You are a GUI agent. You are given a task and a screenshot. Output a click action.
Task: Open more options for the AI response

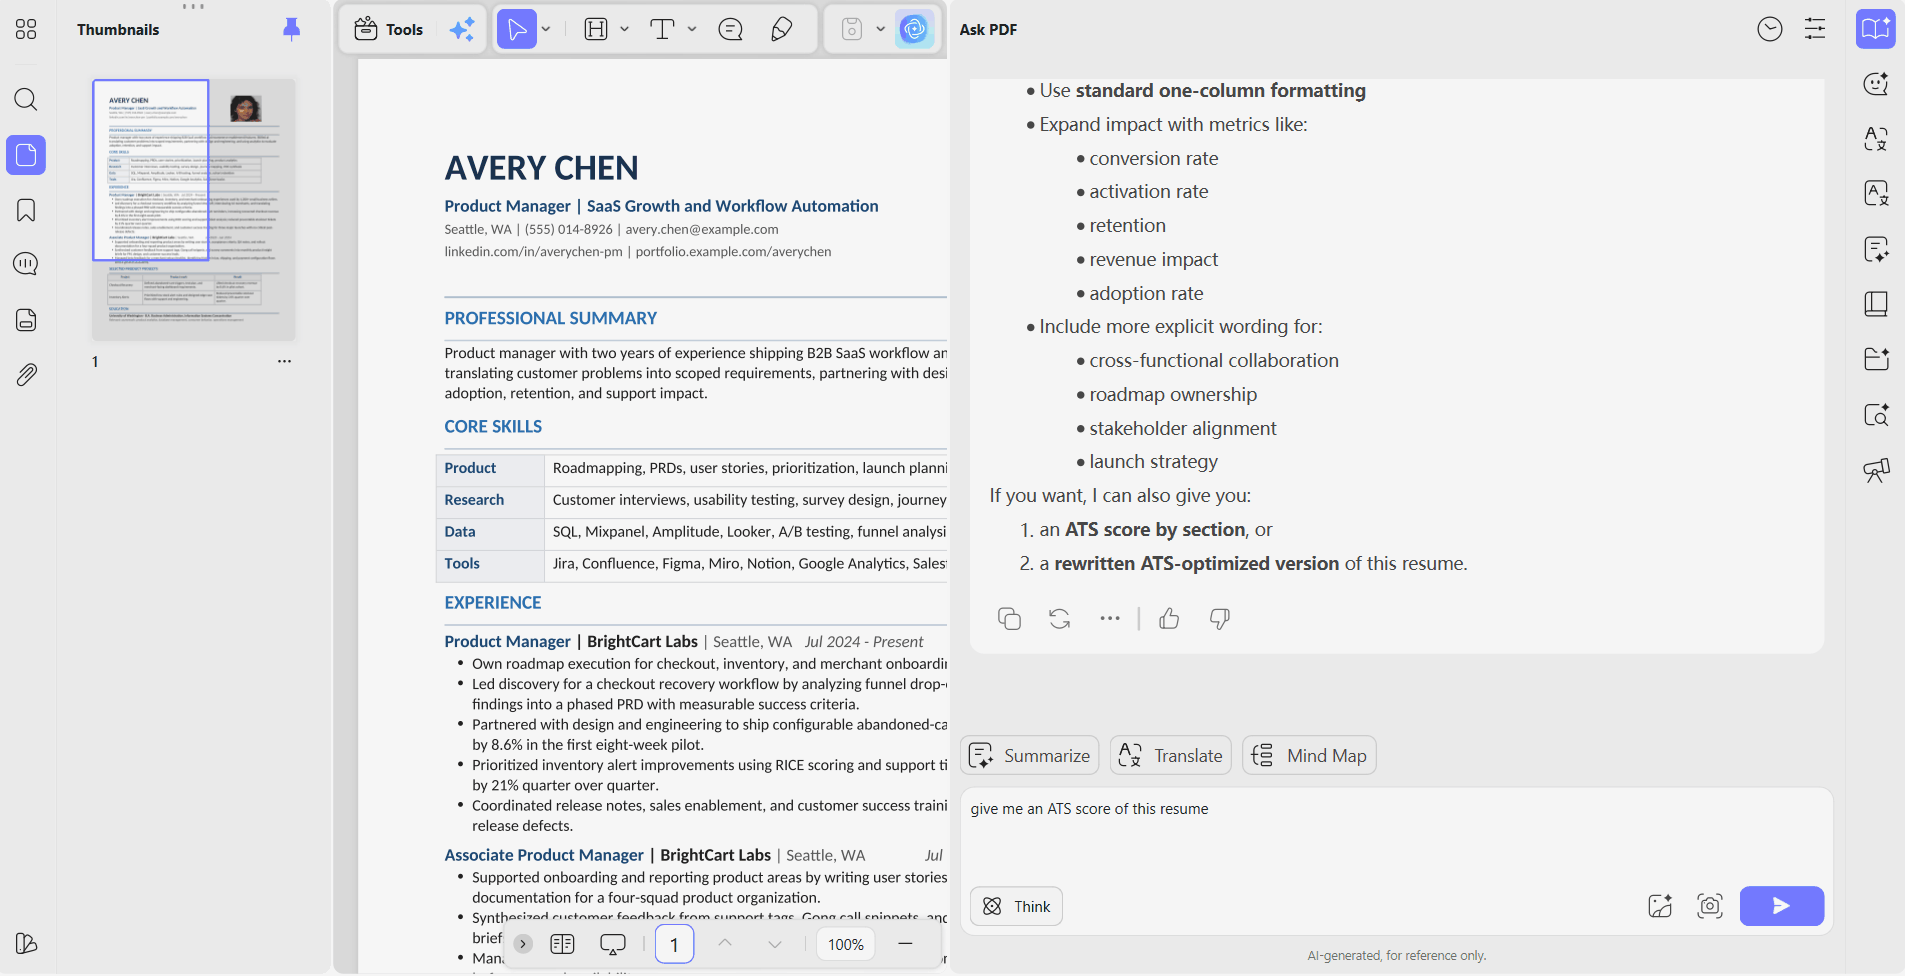pyautogui.click(x=1110, y=619)
